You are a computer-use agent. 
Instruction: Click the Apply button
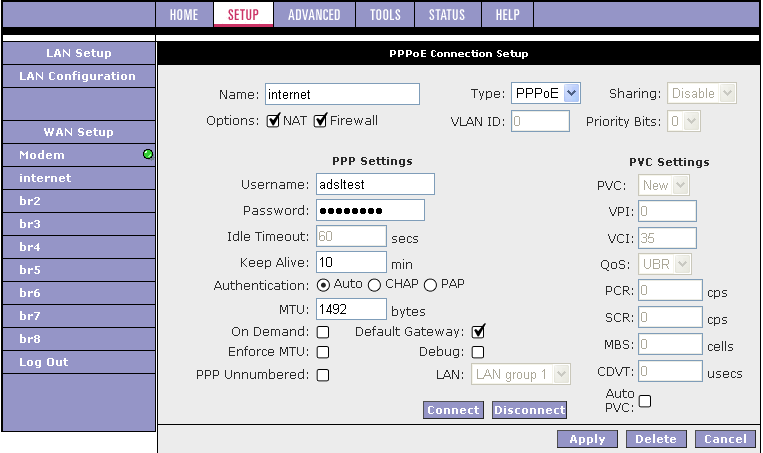[587, 439]
